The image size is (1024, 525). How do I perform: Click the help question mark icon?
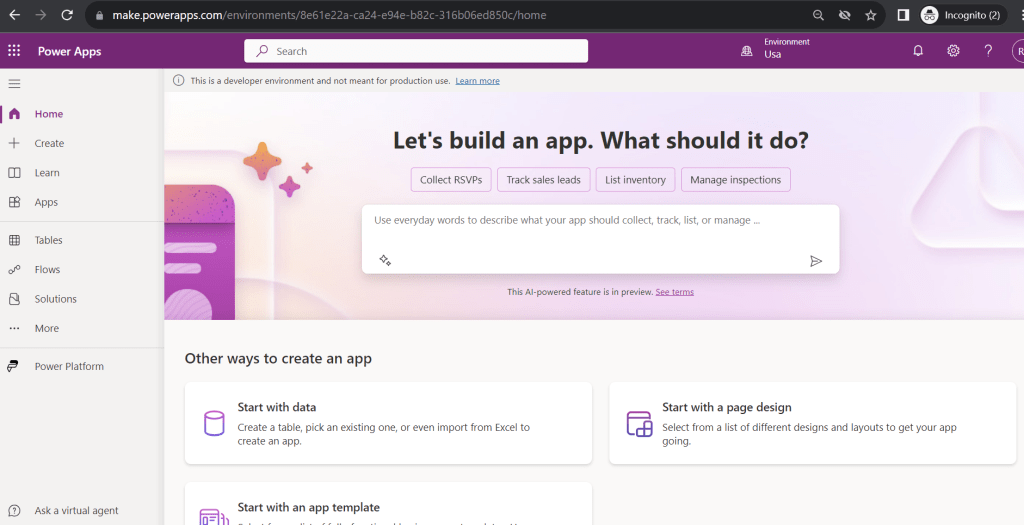(988, 51)
